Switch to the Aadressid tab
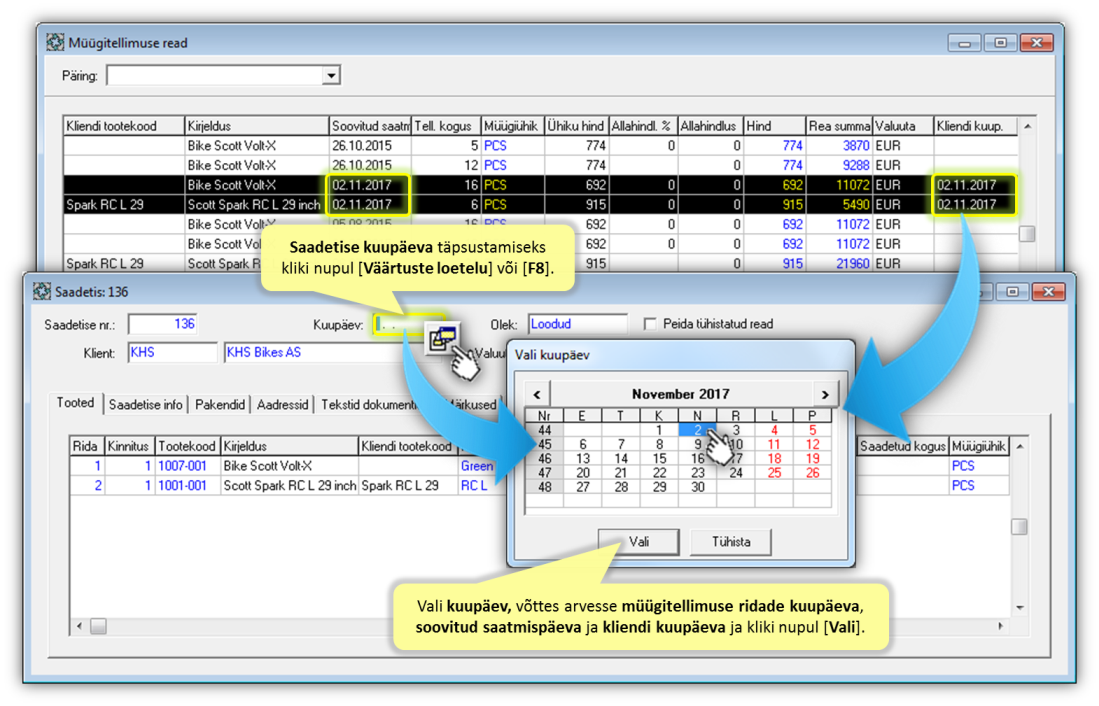 point(282,405)
